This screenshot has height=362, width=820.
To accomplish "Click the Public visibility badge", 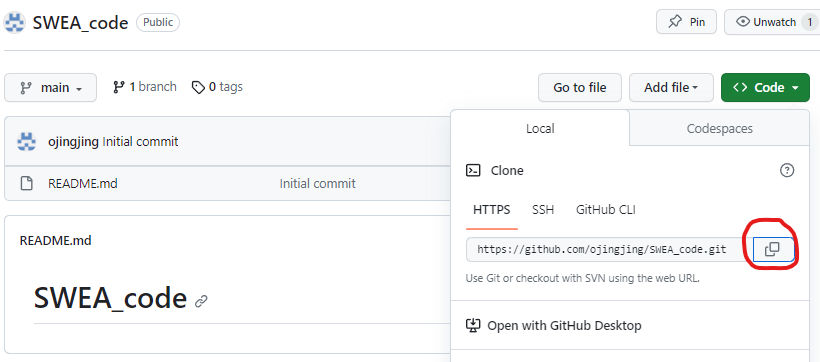I will click(158, 22).
